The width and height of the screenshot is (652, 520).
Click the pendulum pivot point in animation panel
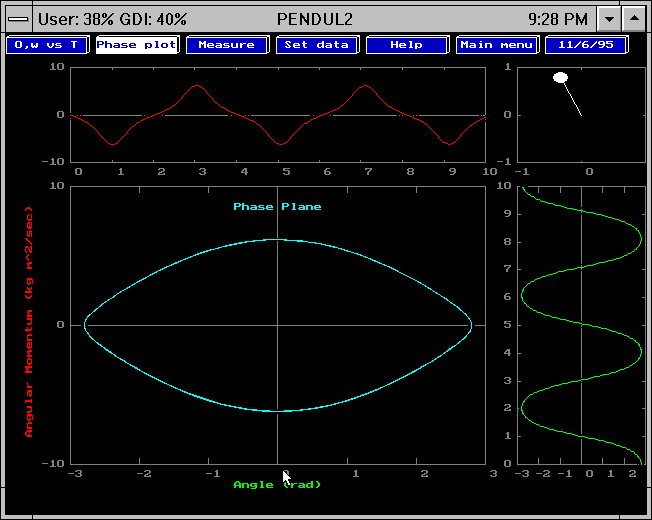tap(582, 115)
